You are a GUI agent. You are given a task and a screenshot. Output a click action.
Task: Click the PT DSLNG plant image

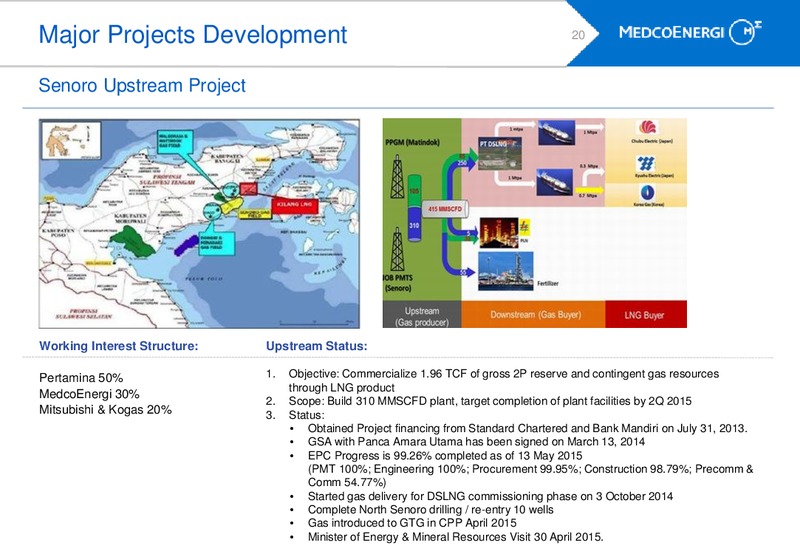click(x=500, y=154)
